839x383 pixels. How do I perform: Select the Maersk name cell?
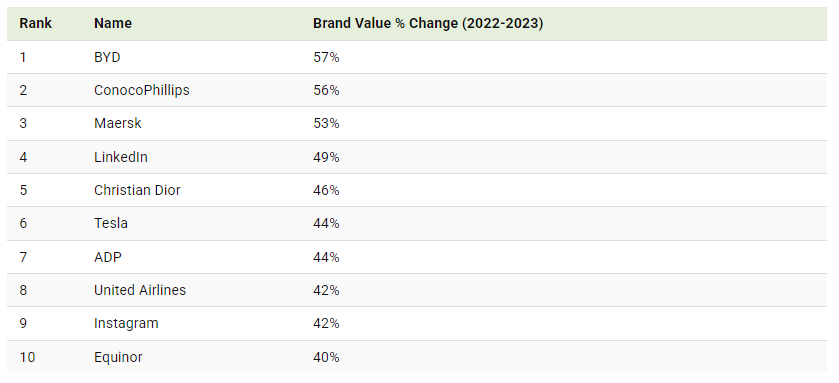pos(118,124)
